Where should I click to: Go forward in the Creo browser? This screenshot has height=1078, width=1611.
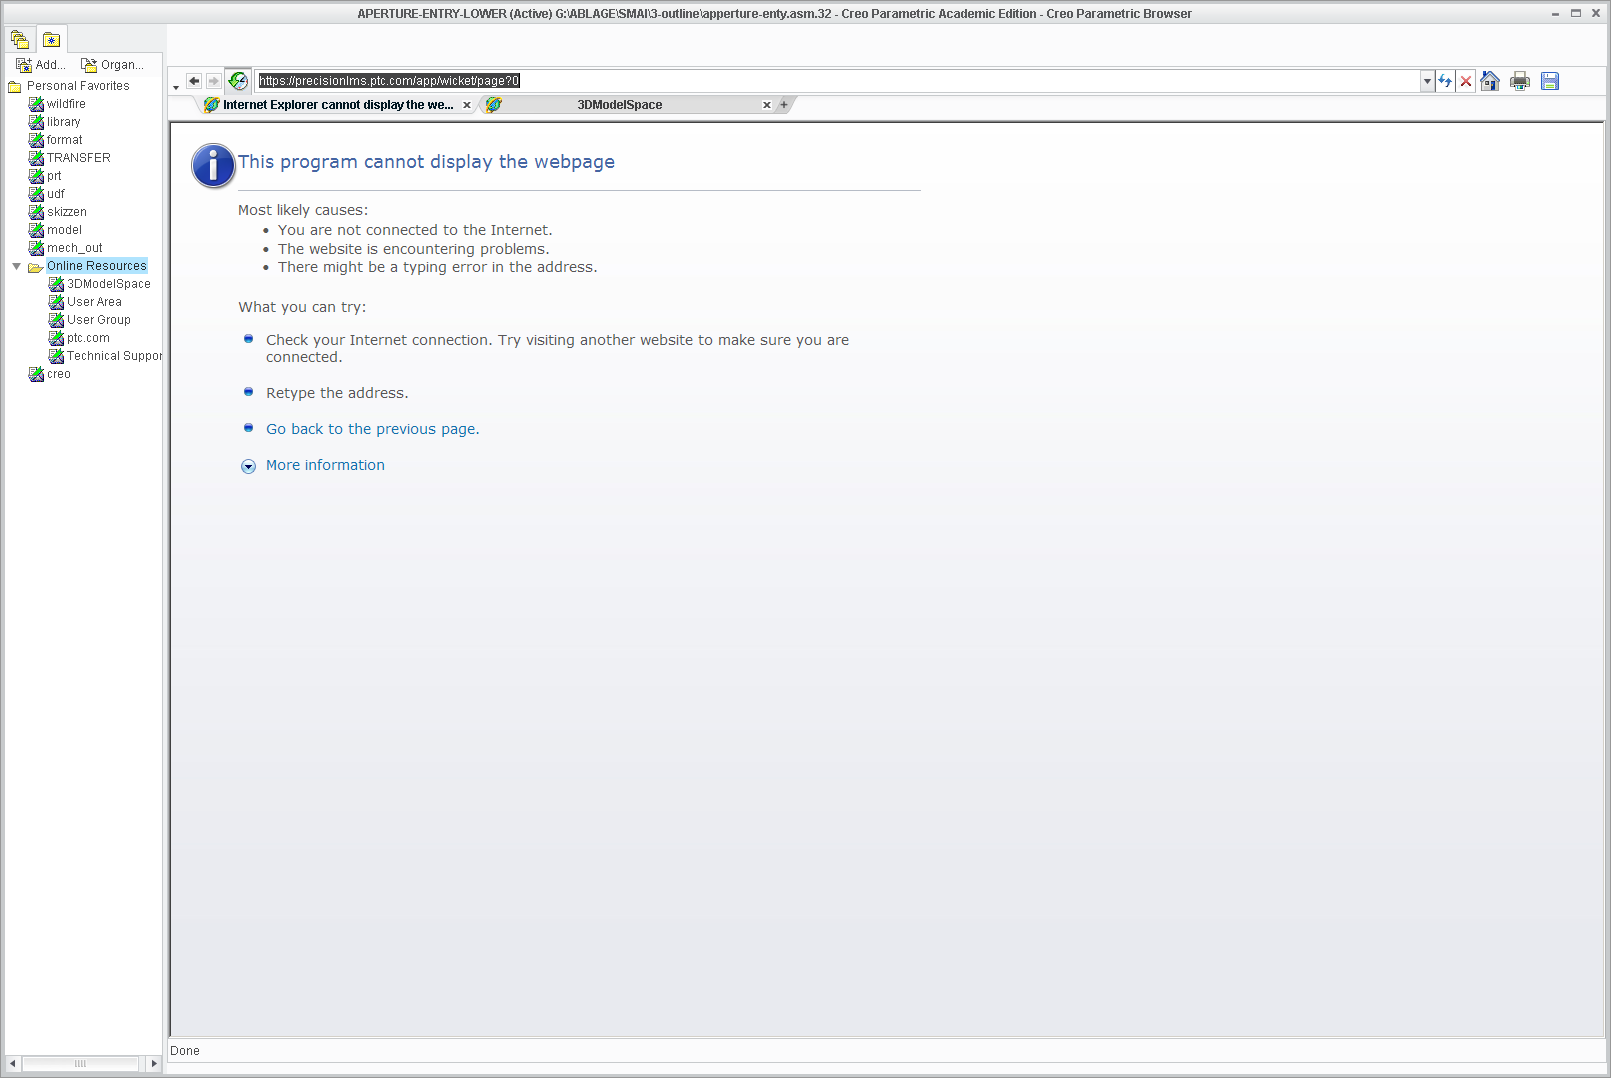click(x=213, y=81)
